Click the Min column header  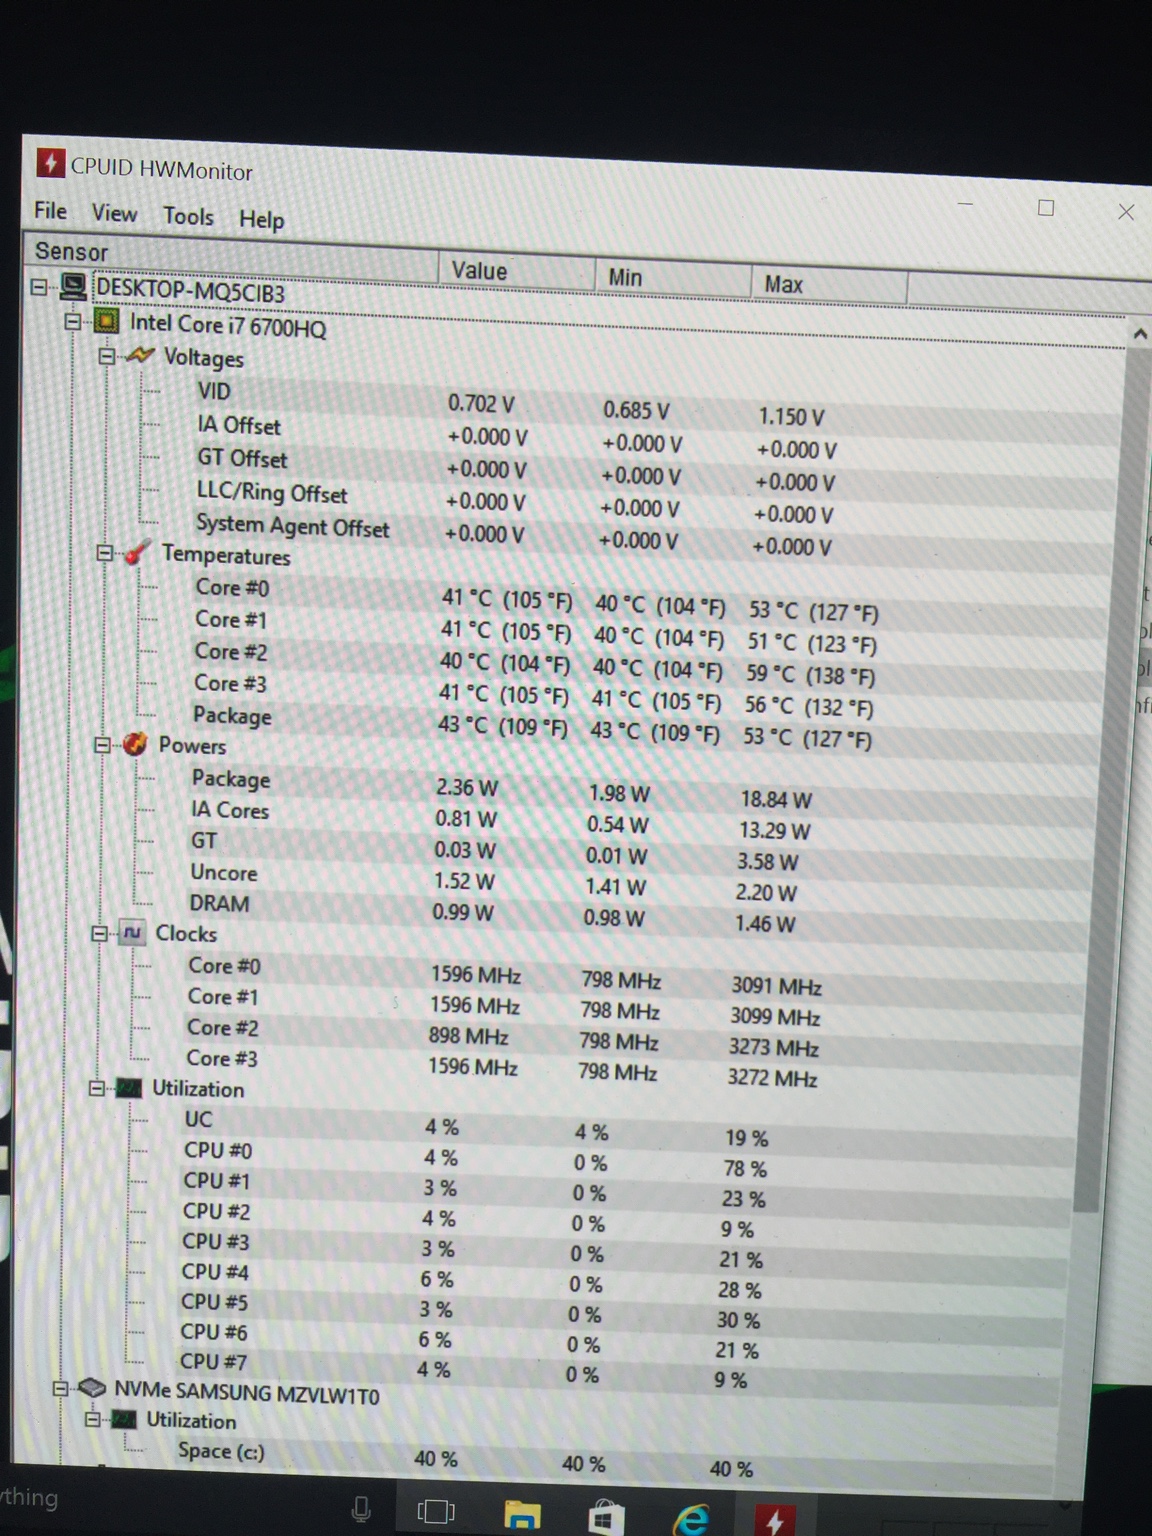[x=672, y=277]
